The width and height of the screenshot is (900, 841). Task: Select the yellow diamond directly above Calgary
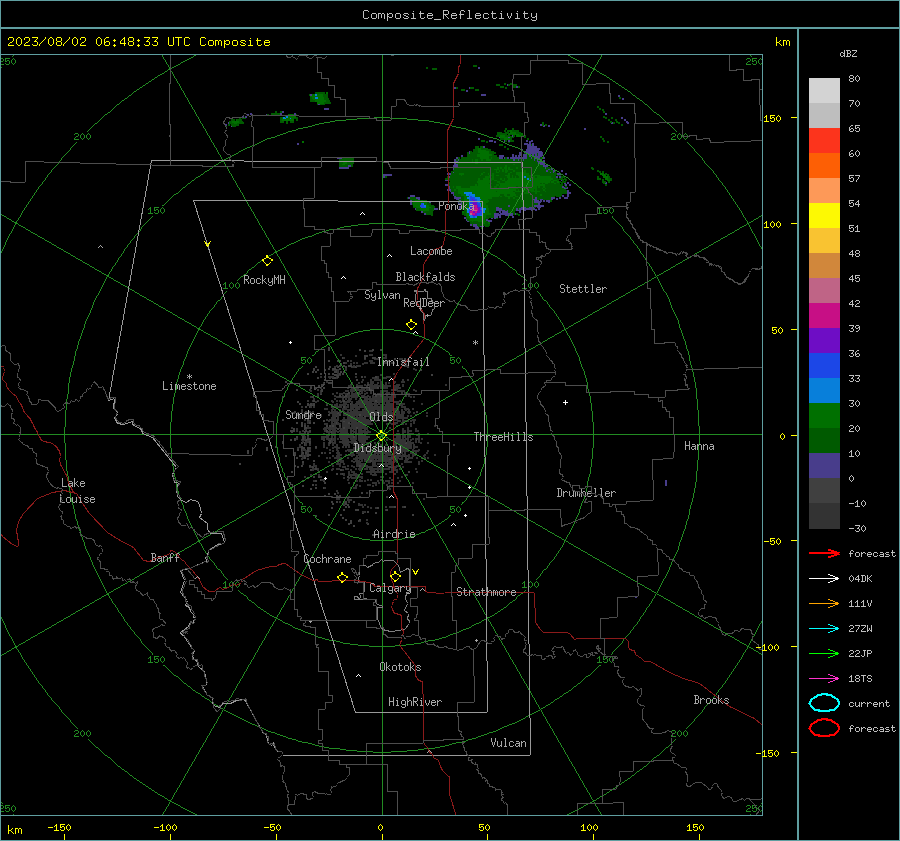[x=395, y=576]
